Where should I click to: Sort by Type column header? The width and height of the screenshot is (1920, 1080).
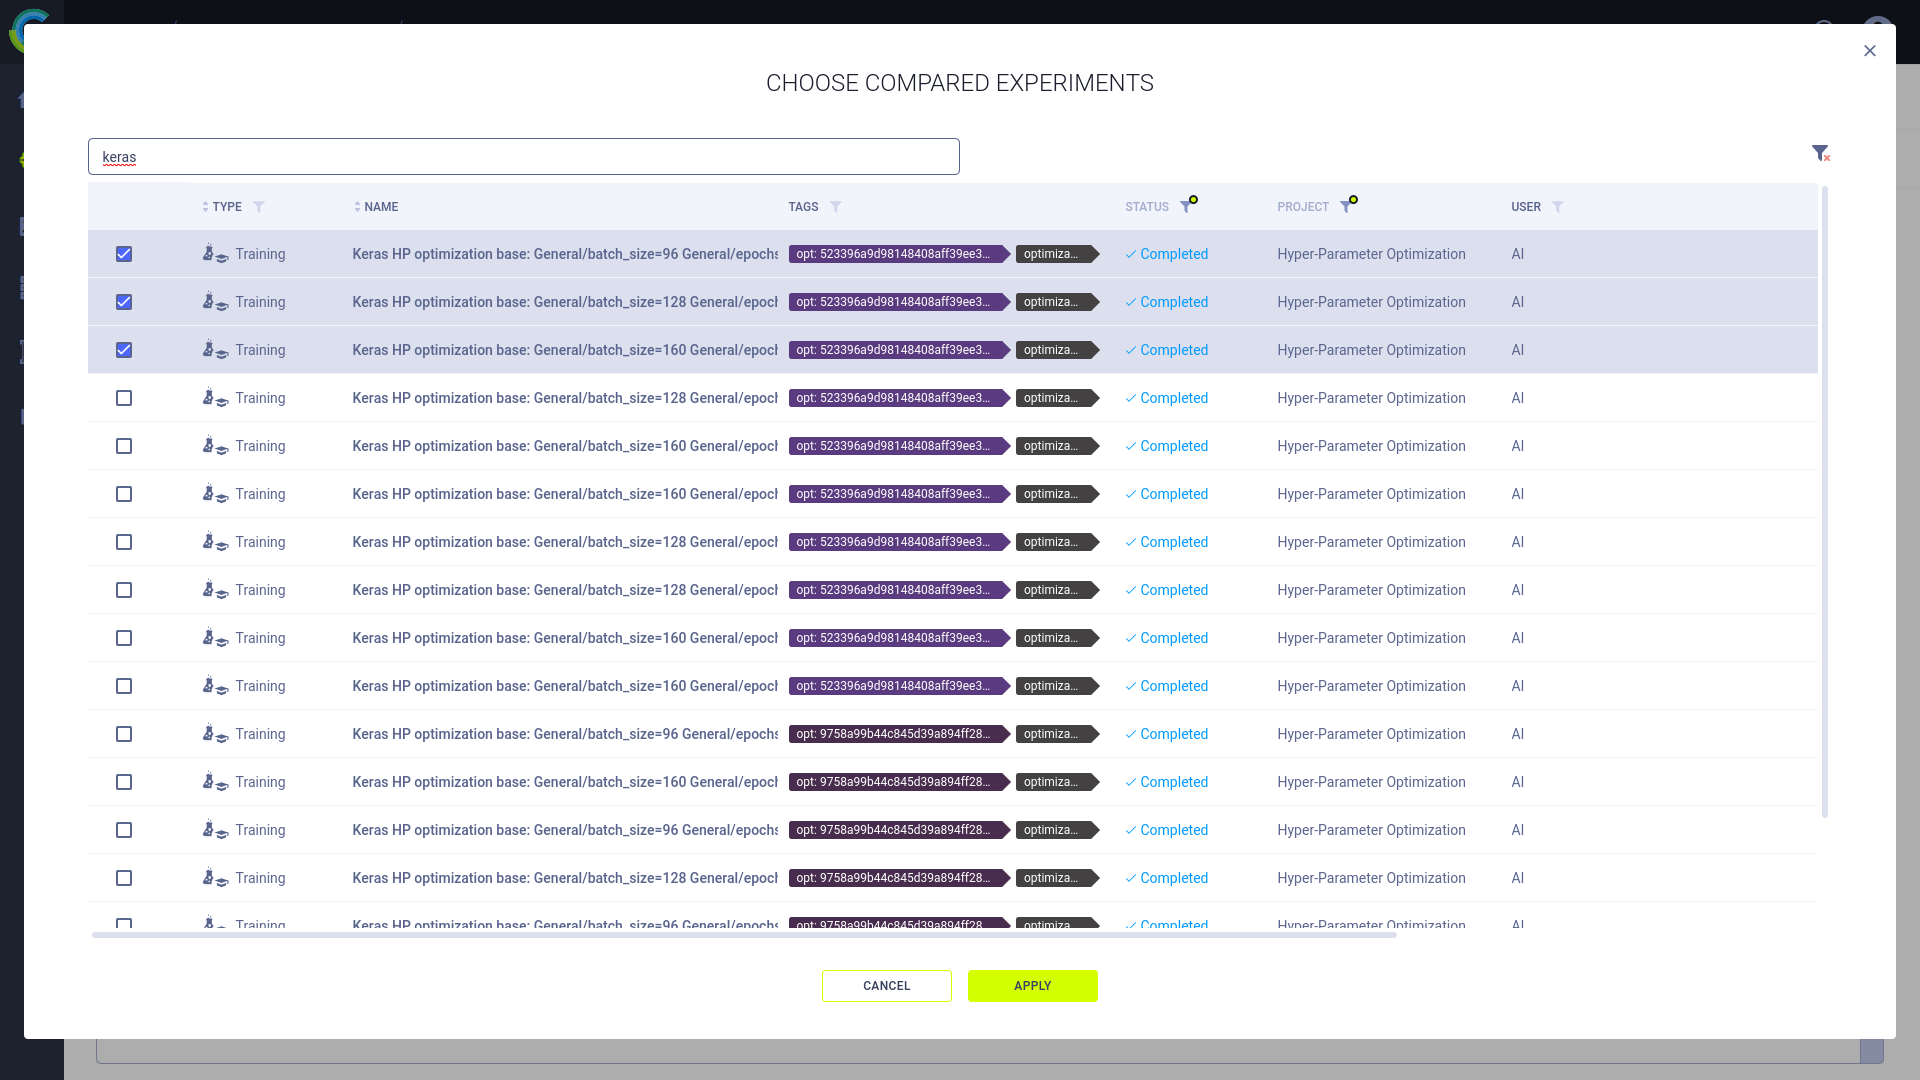226,207
